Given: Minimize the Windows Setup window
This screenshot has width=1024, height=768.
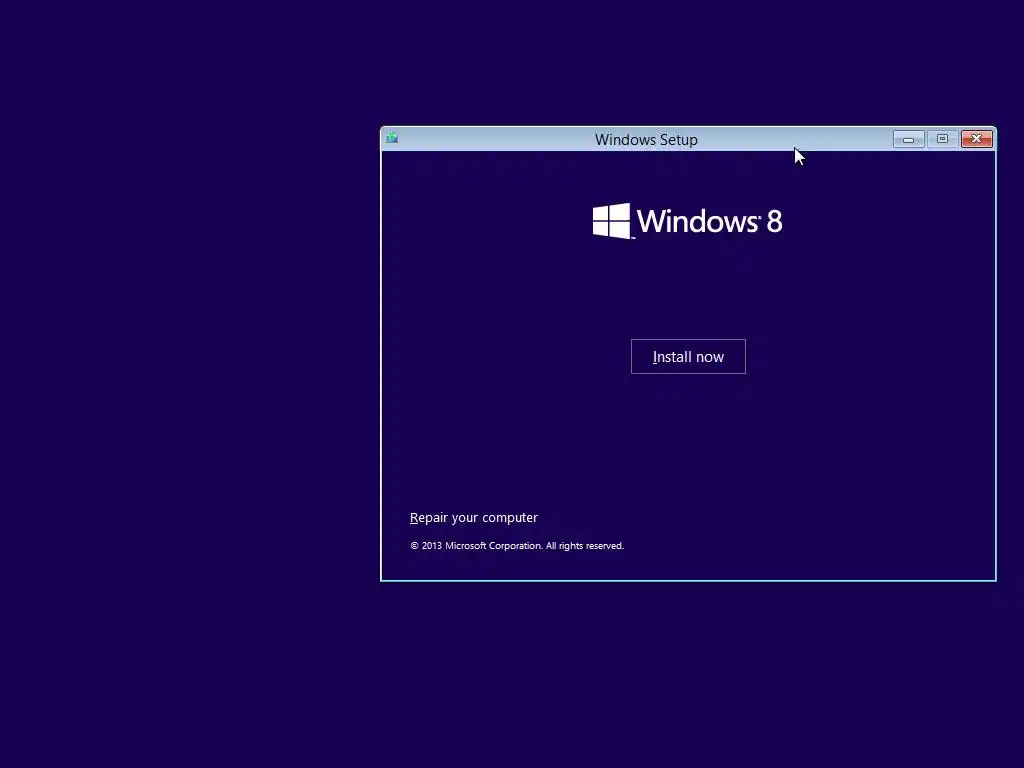Looking at the screenshot, I should tap(908, 139).
